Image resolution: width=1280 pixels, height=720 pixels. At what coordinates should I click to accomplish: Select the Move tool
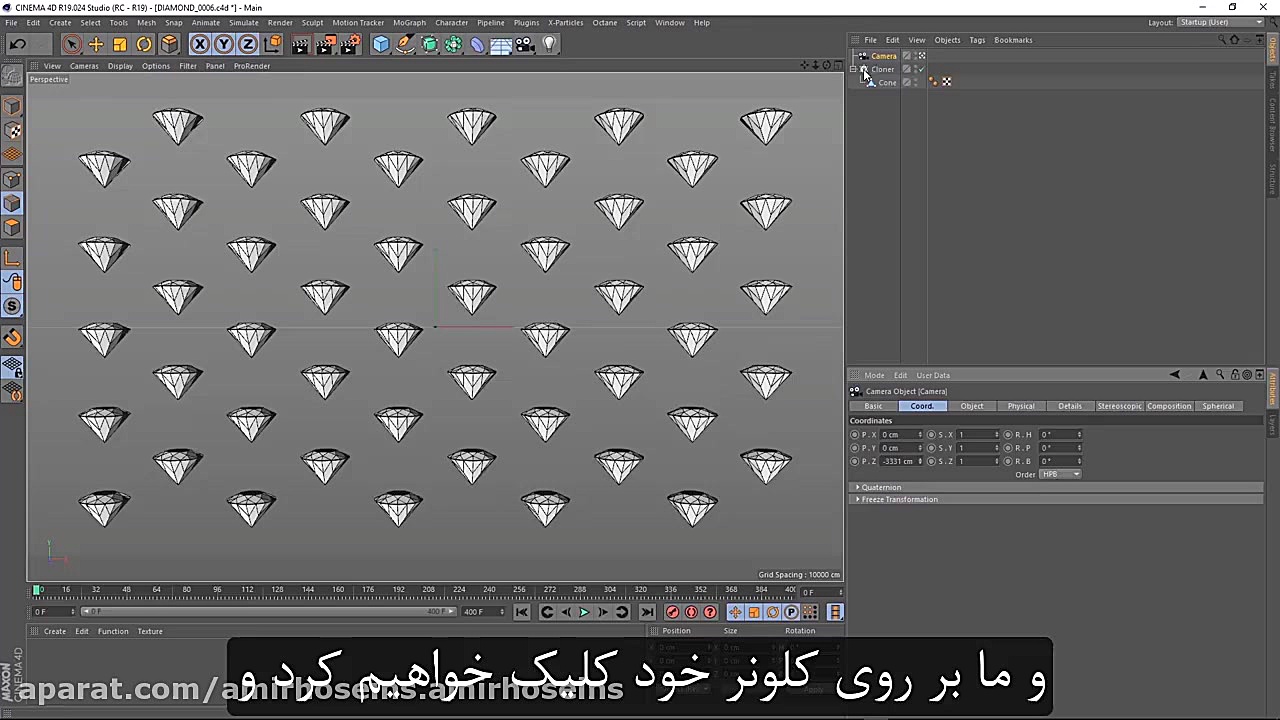click(95, 43)
